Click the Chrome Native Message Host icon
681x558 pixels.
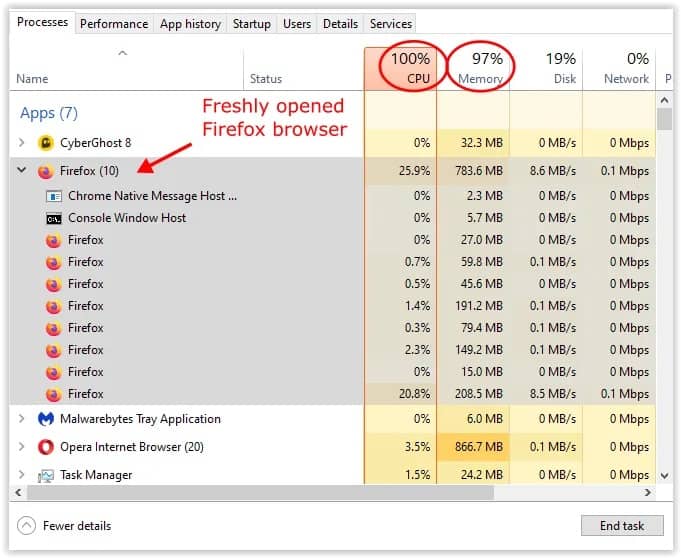[x=54, y=196]
